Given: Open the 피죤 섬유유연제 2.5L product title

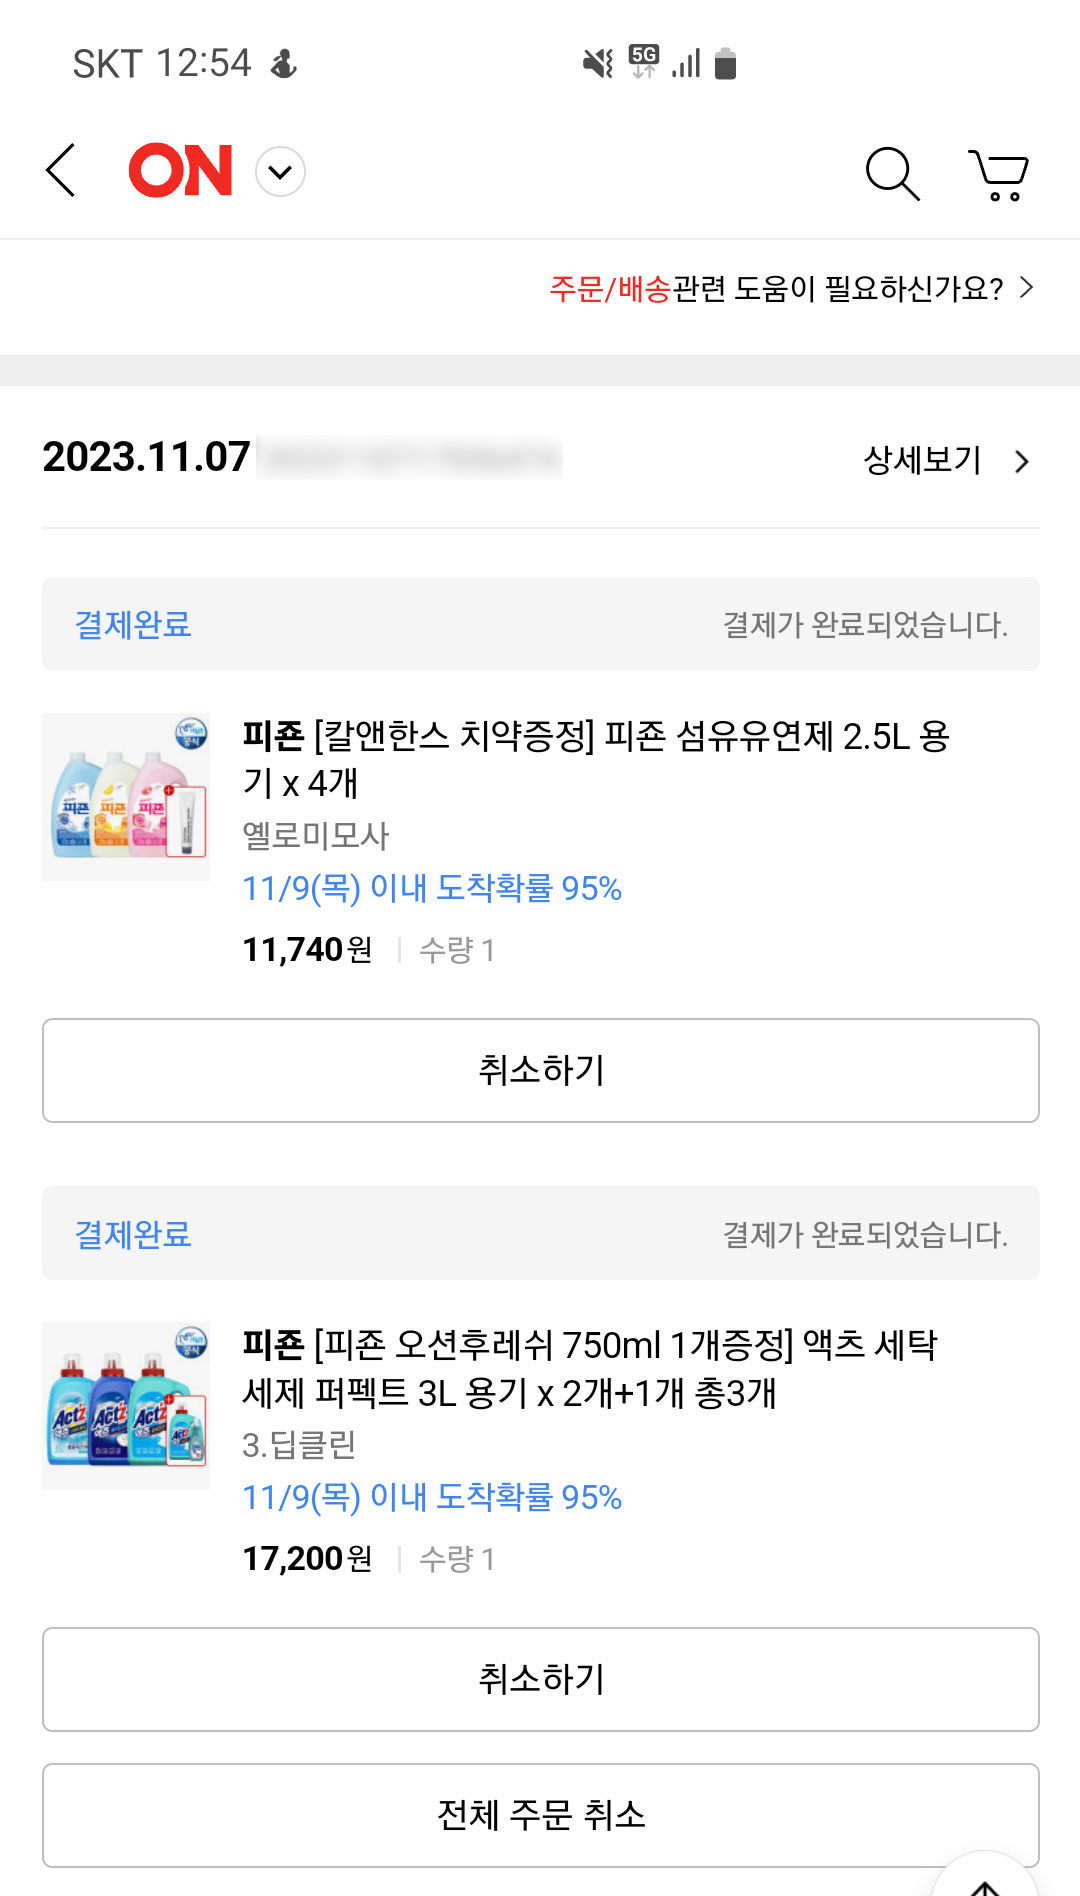Looking at the screenshot, I should (x=596, y=759).
